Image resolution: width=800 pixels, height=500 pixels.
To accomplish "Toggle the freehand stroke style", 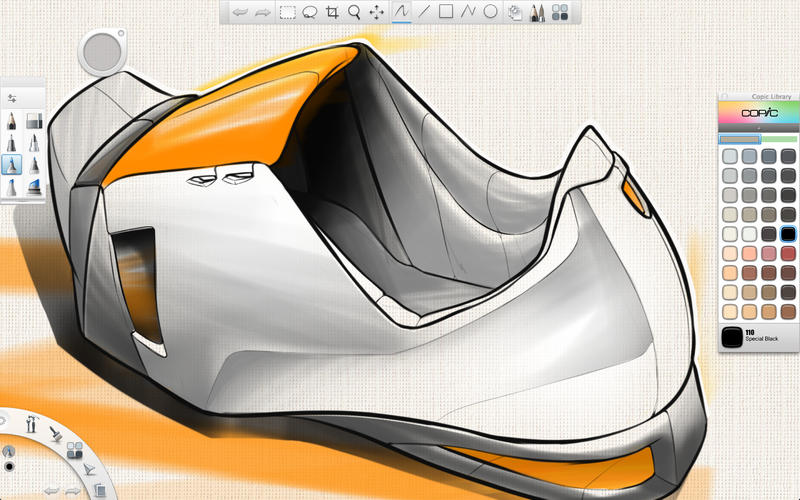I will (401, 12).
